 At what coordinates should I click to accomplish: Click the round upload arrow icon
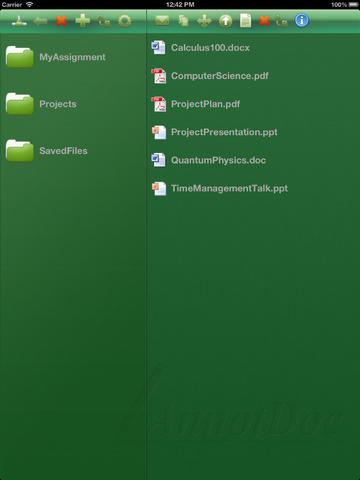(225, 21)
